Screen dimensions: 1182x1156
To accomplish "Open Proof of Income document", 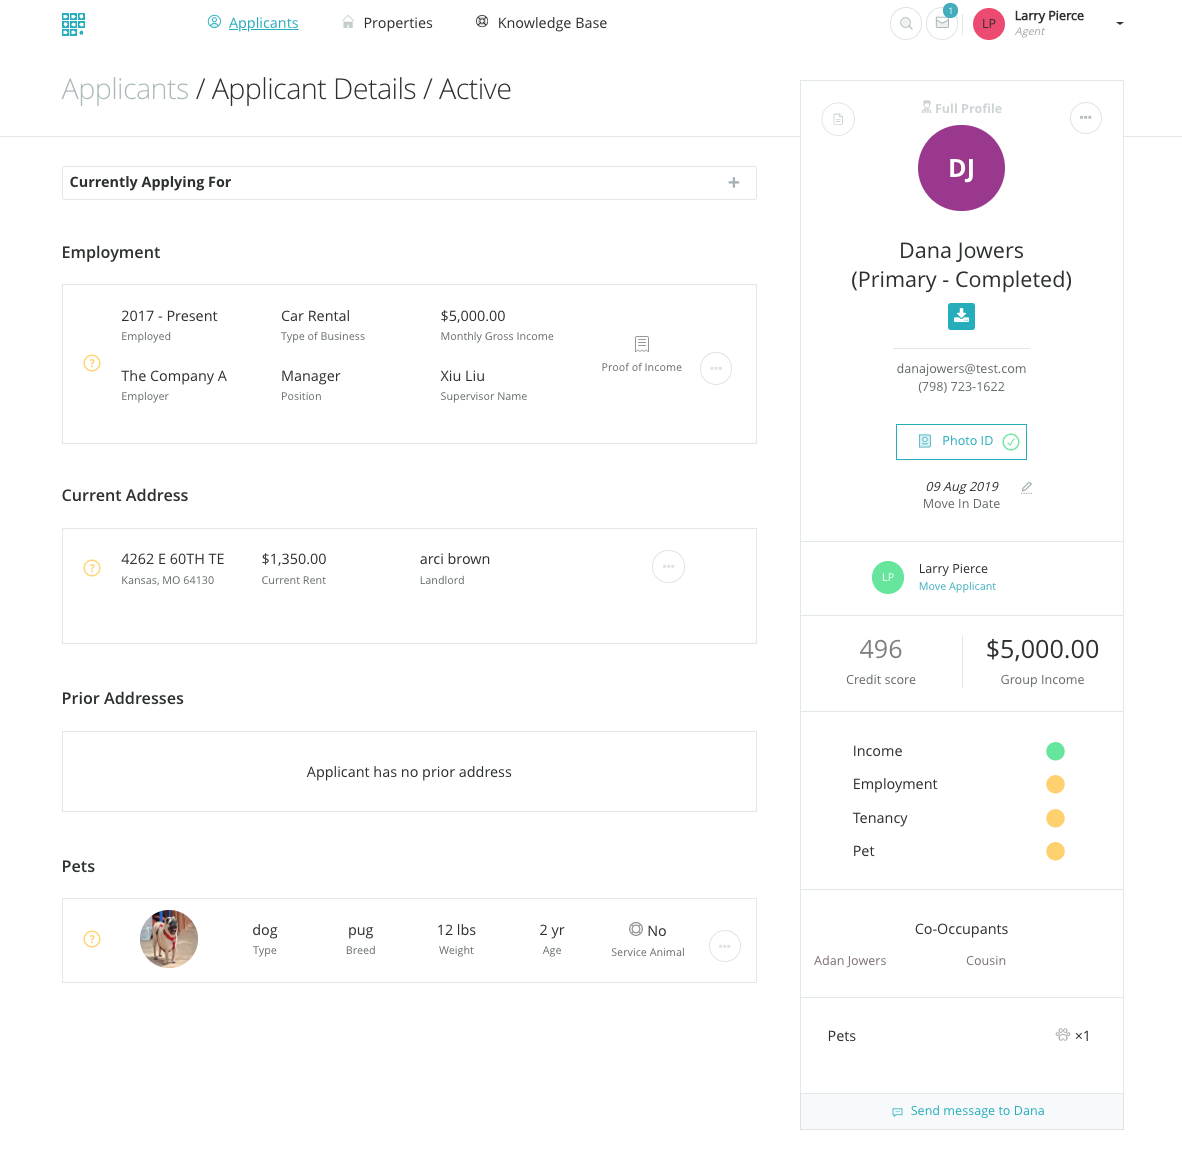I will point(642,353).
